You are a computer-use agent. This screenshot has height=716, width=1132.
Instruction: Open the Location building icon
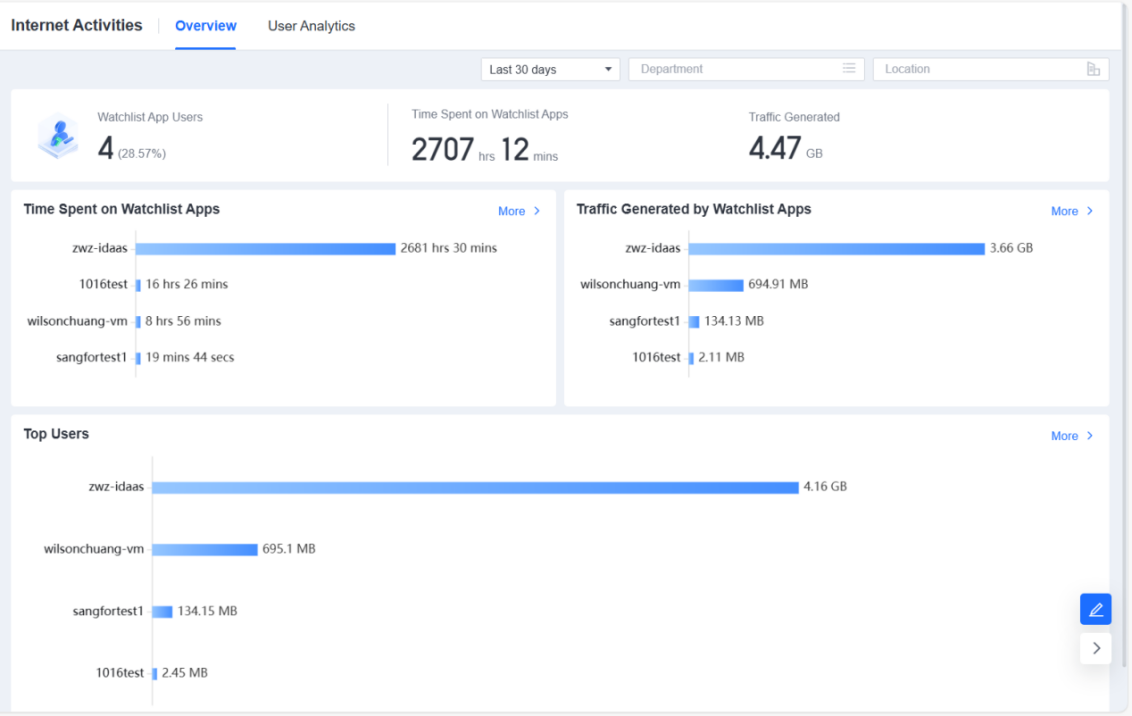pos(1093,69)
